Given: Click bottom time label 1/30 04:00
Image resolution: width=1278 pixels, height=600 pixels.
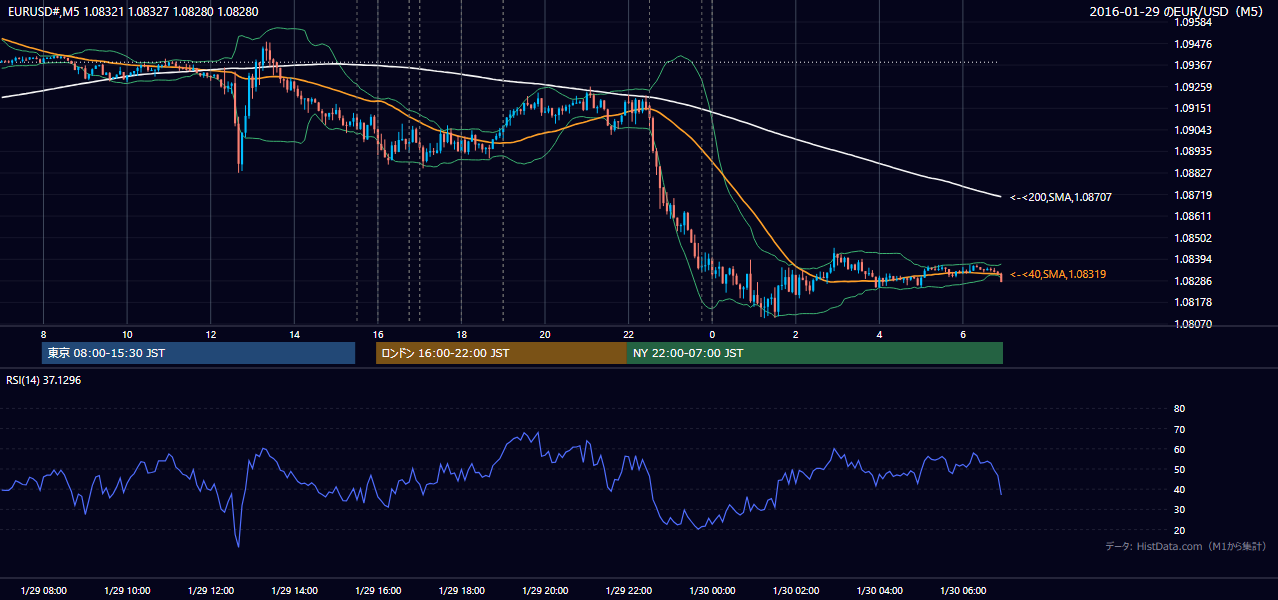Looking at the screenshot, I should (879, 591).
